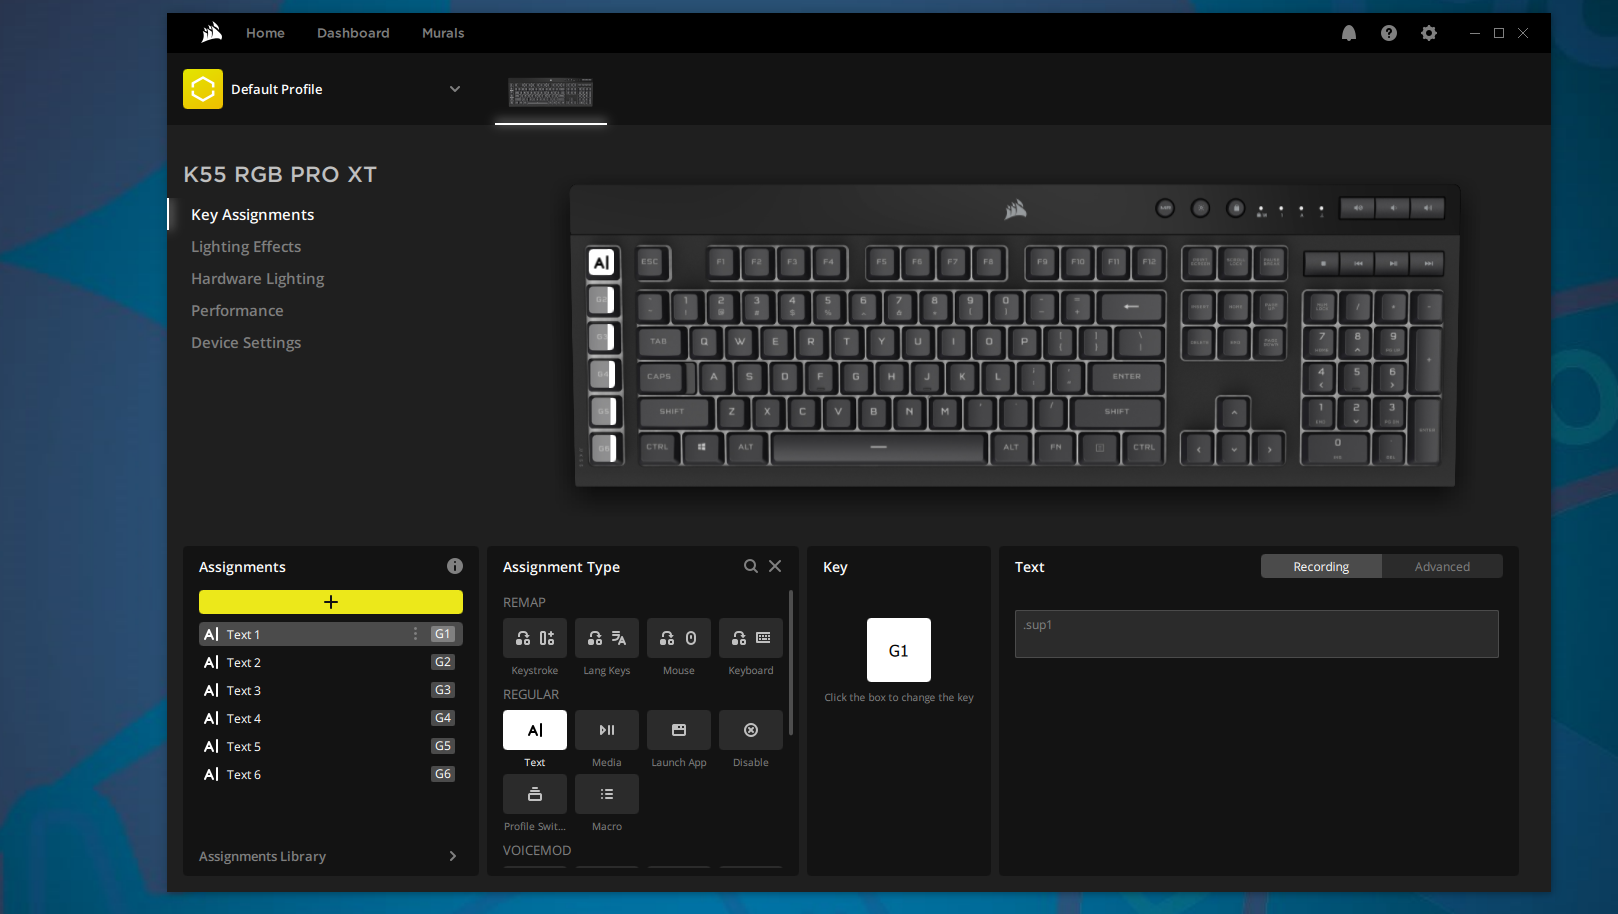Open the help question mark icon
The image size is (1618, 914).
pos(1389,33)
